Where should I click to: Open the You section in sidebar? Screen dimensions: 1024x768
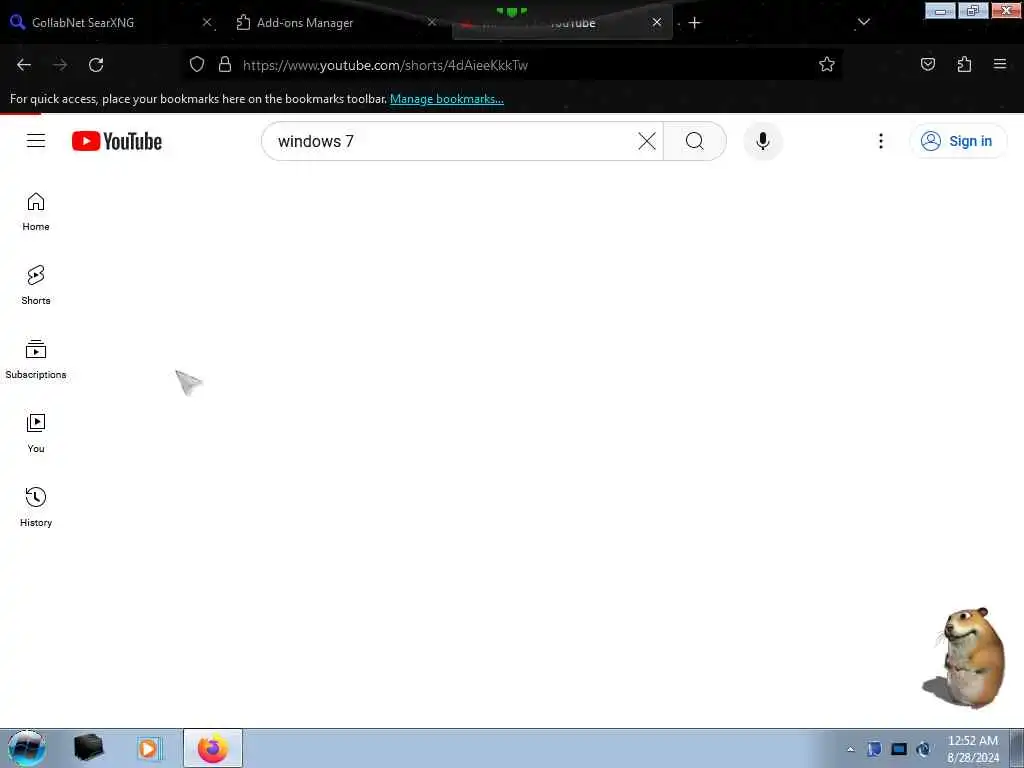(x=36, y=434)
